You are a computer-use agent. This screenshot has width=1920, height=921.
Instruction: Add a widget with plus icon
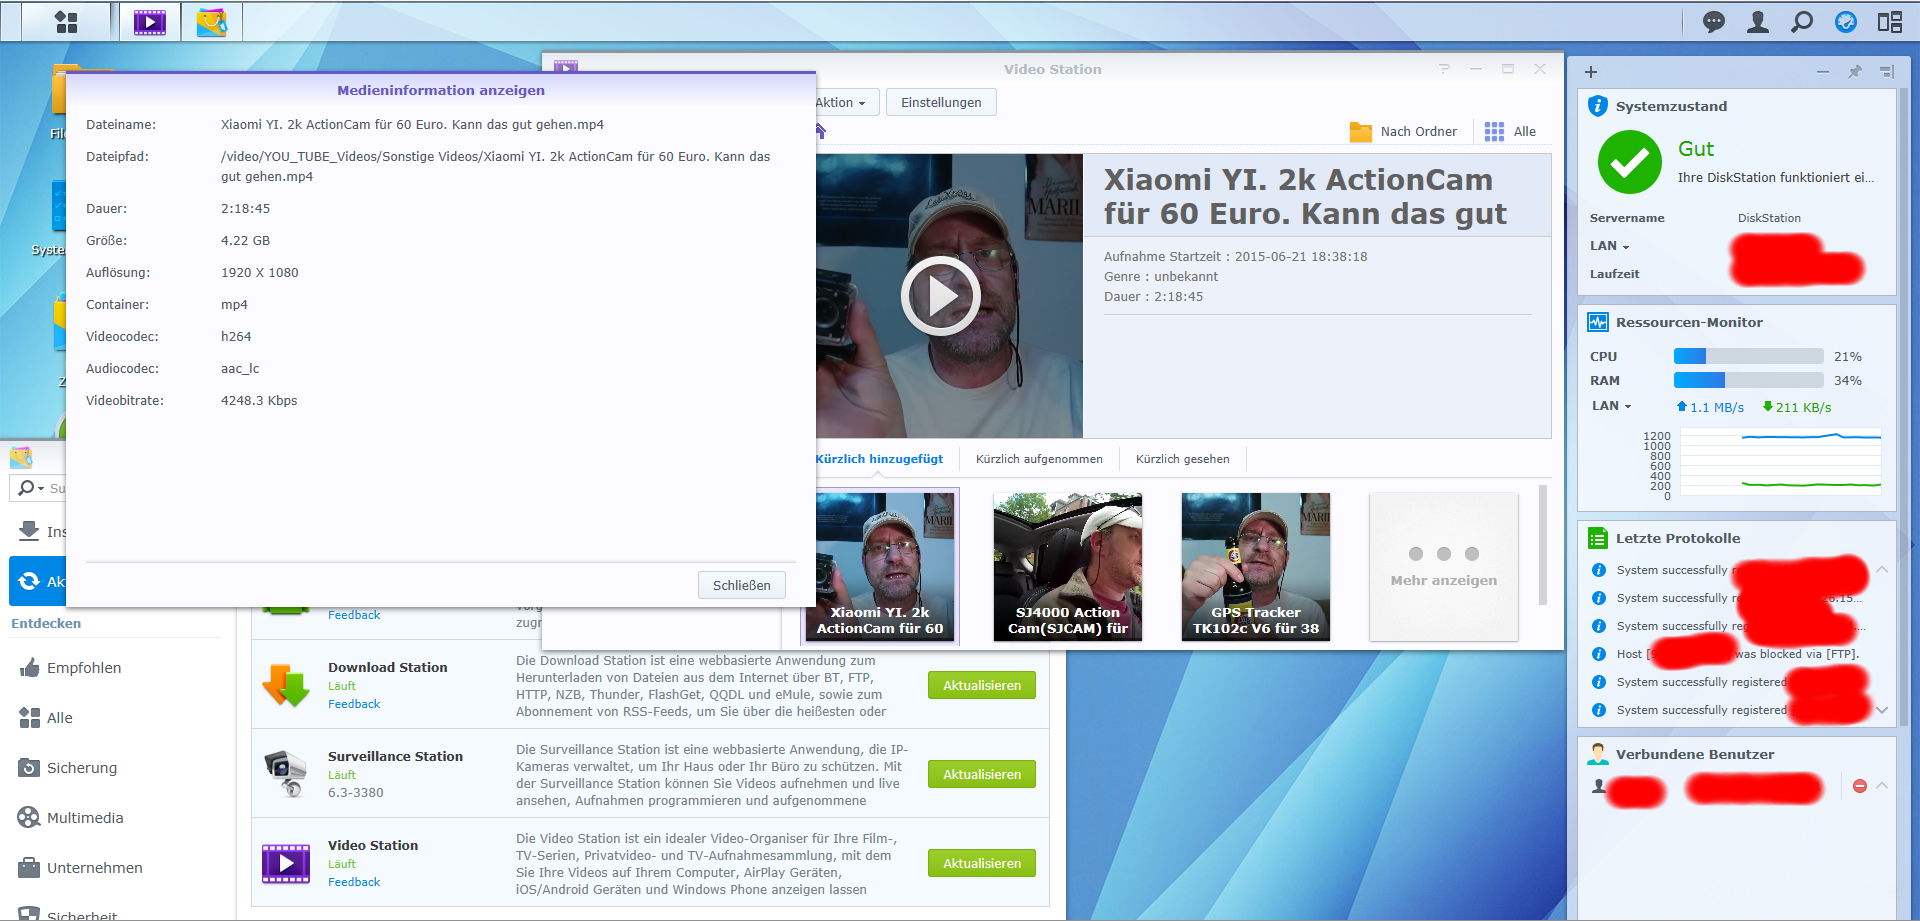[1591, 72]
